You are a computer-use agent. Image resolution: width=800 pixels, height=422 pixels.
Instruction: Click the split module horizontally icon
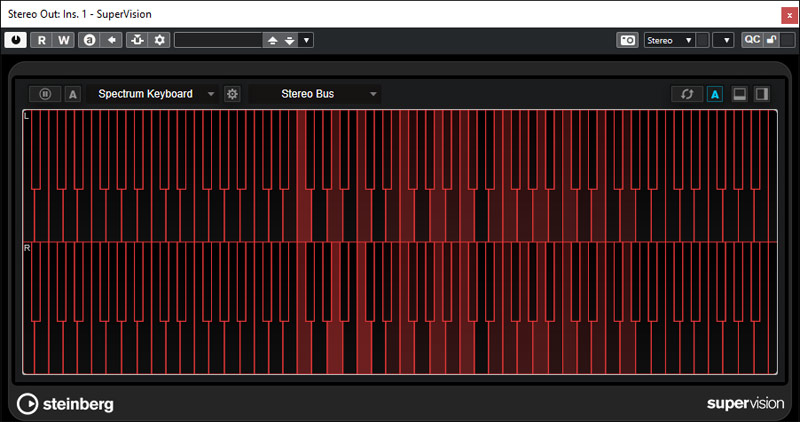[740, 94]
